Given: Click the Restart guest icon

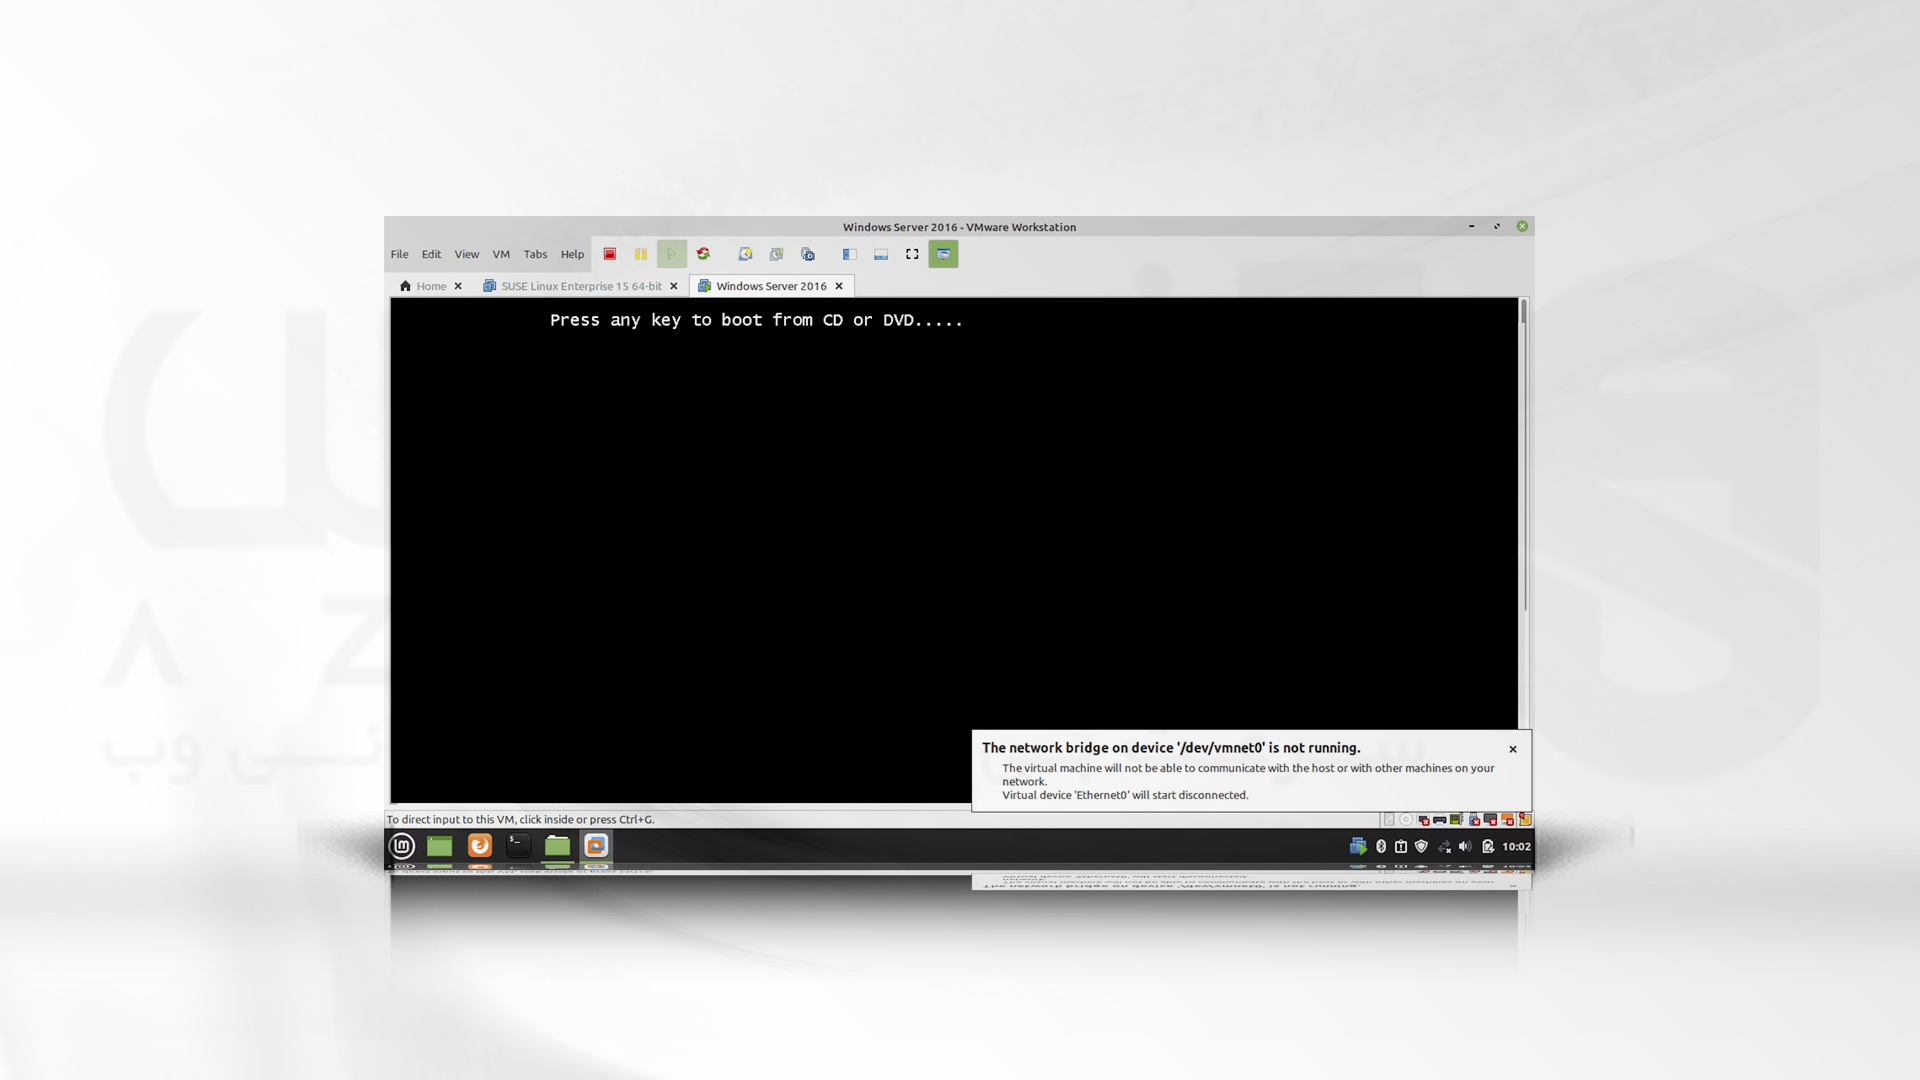Looking at the screenshot, I should [x=703, y=254].
